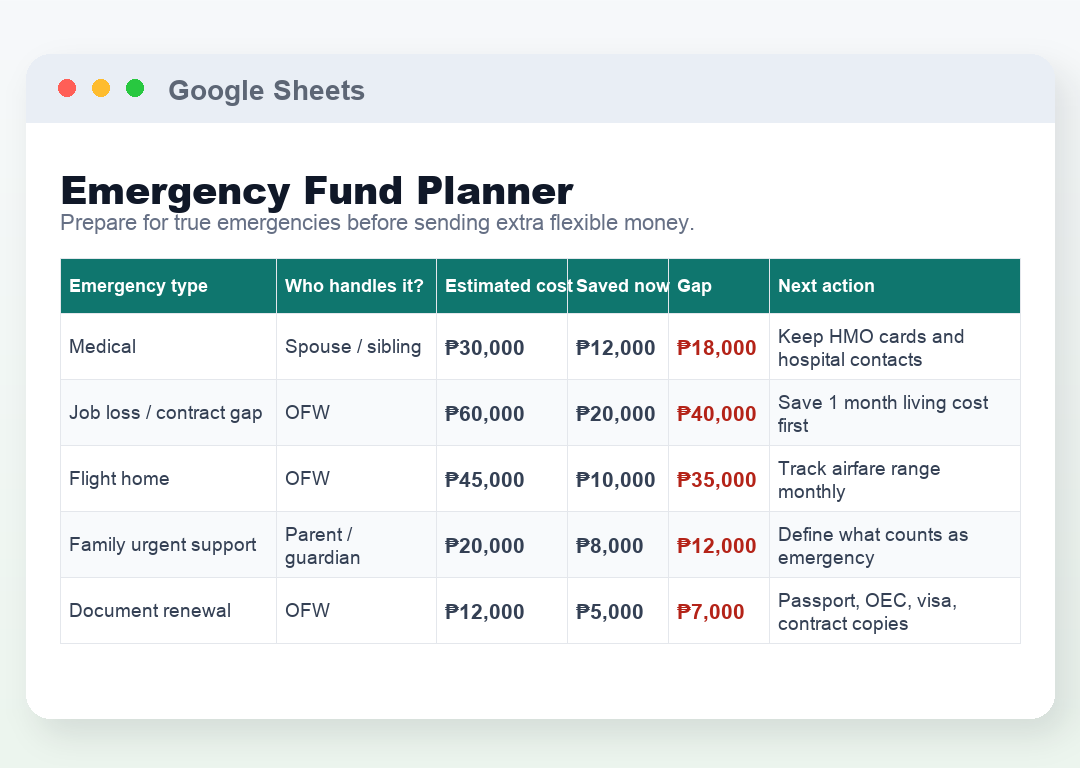This screenshot has width=1080, height=768.
Task: Click the Parent / guardian cell
Action: (x=356, y=545)
